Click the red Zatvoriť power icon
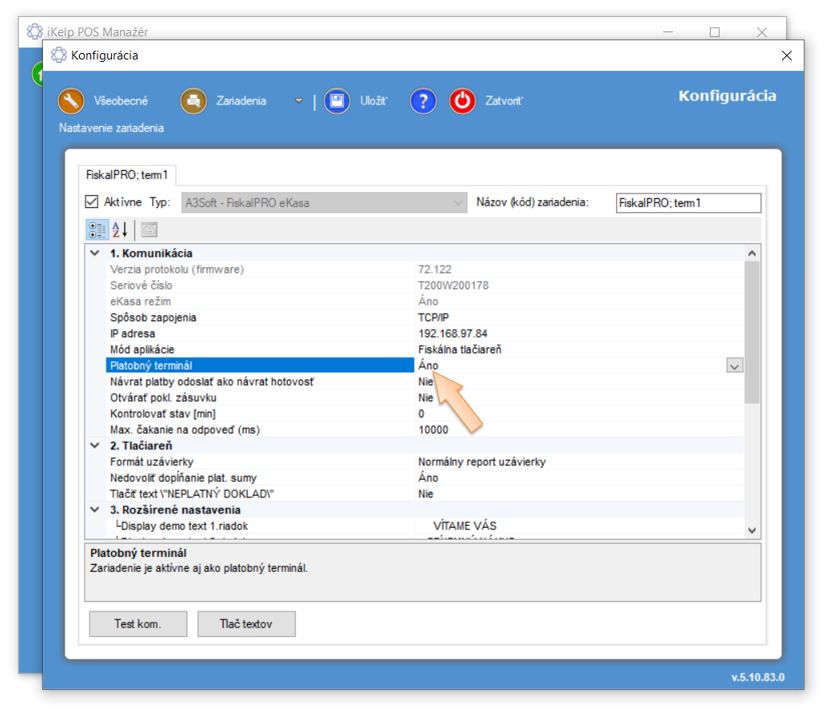This screenshot has height=710, width=827. pos(462,101)
